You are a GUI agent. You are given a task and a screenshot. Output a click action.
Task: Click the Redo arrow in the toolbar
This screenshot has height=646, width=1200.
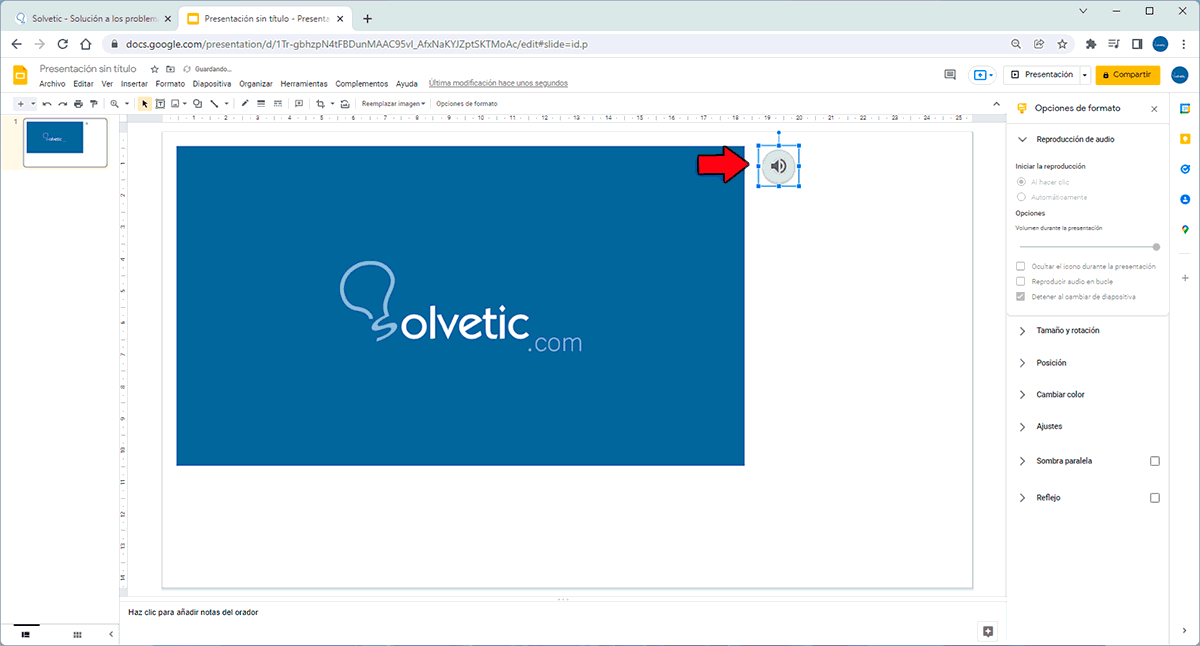pyautogui.click(x=62, y=104)
